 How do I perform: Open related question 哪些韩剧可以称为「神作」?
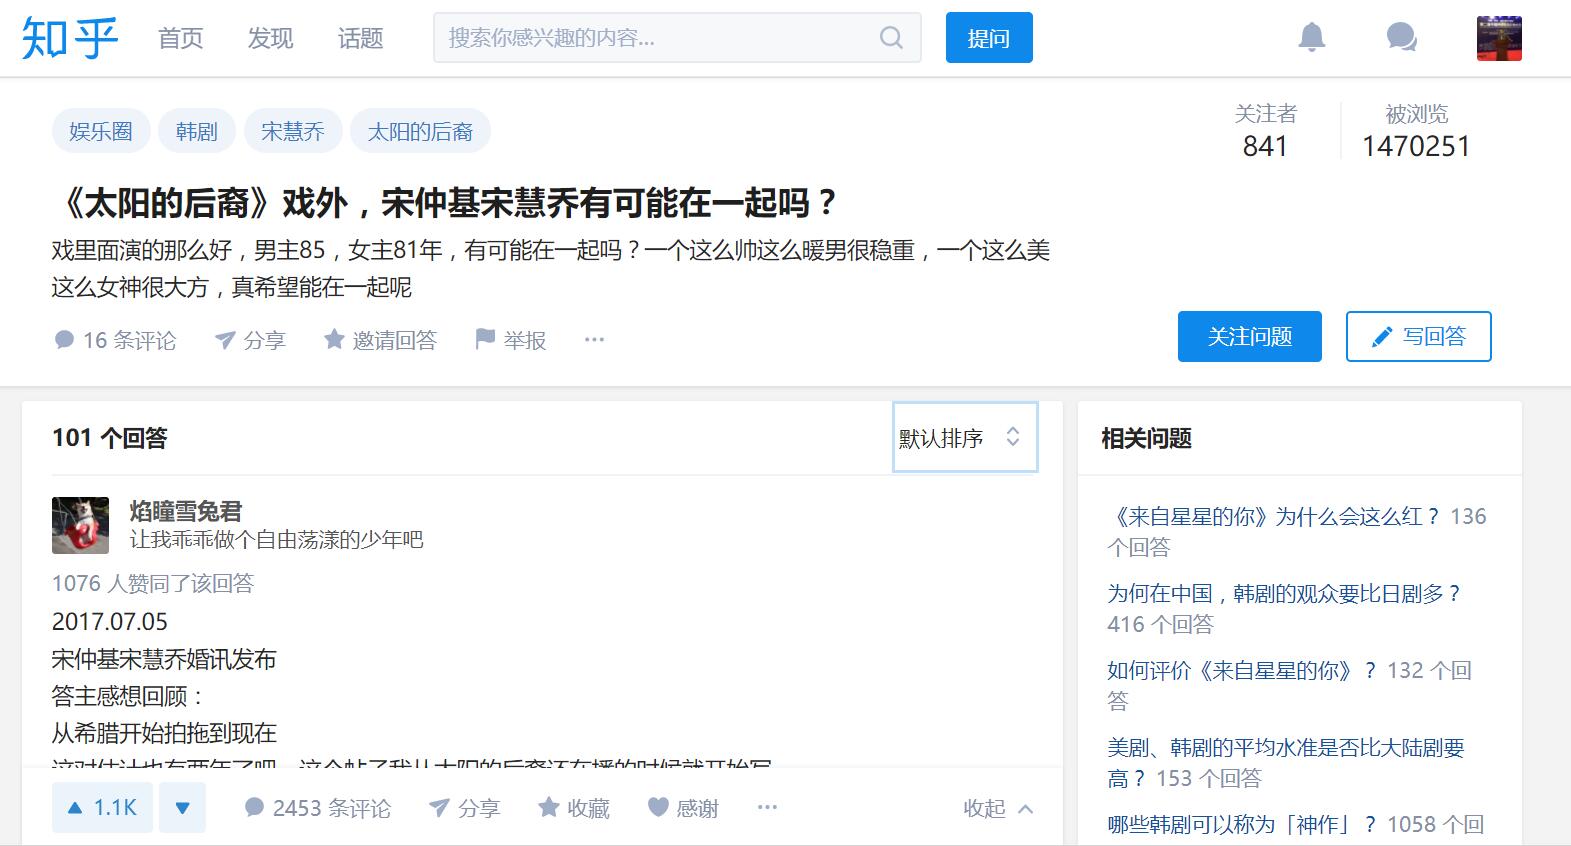(x=1241, y=824)
